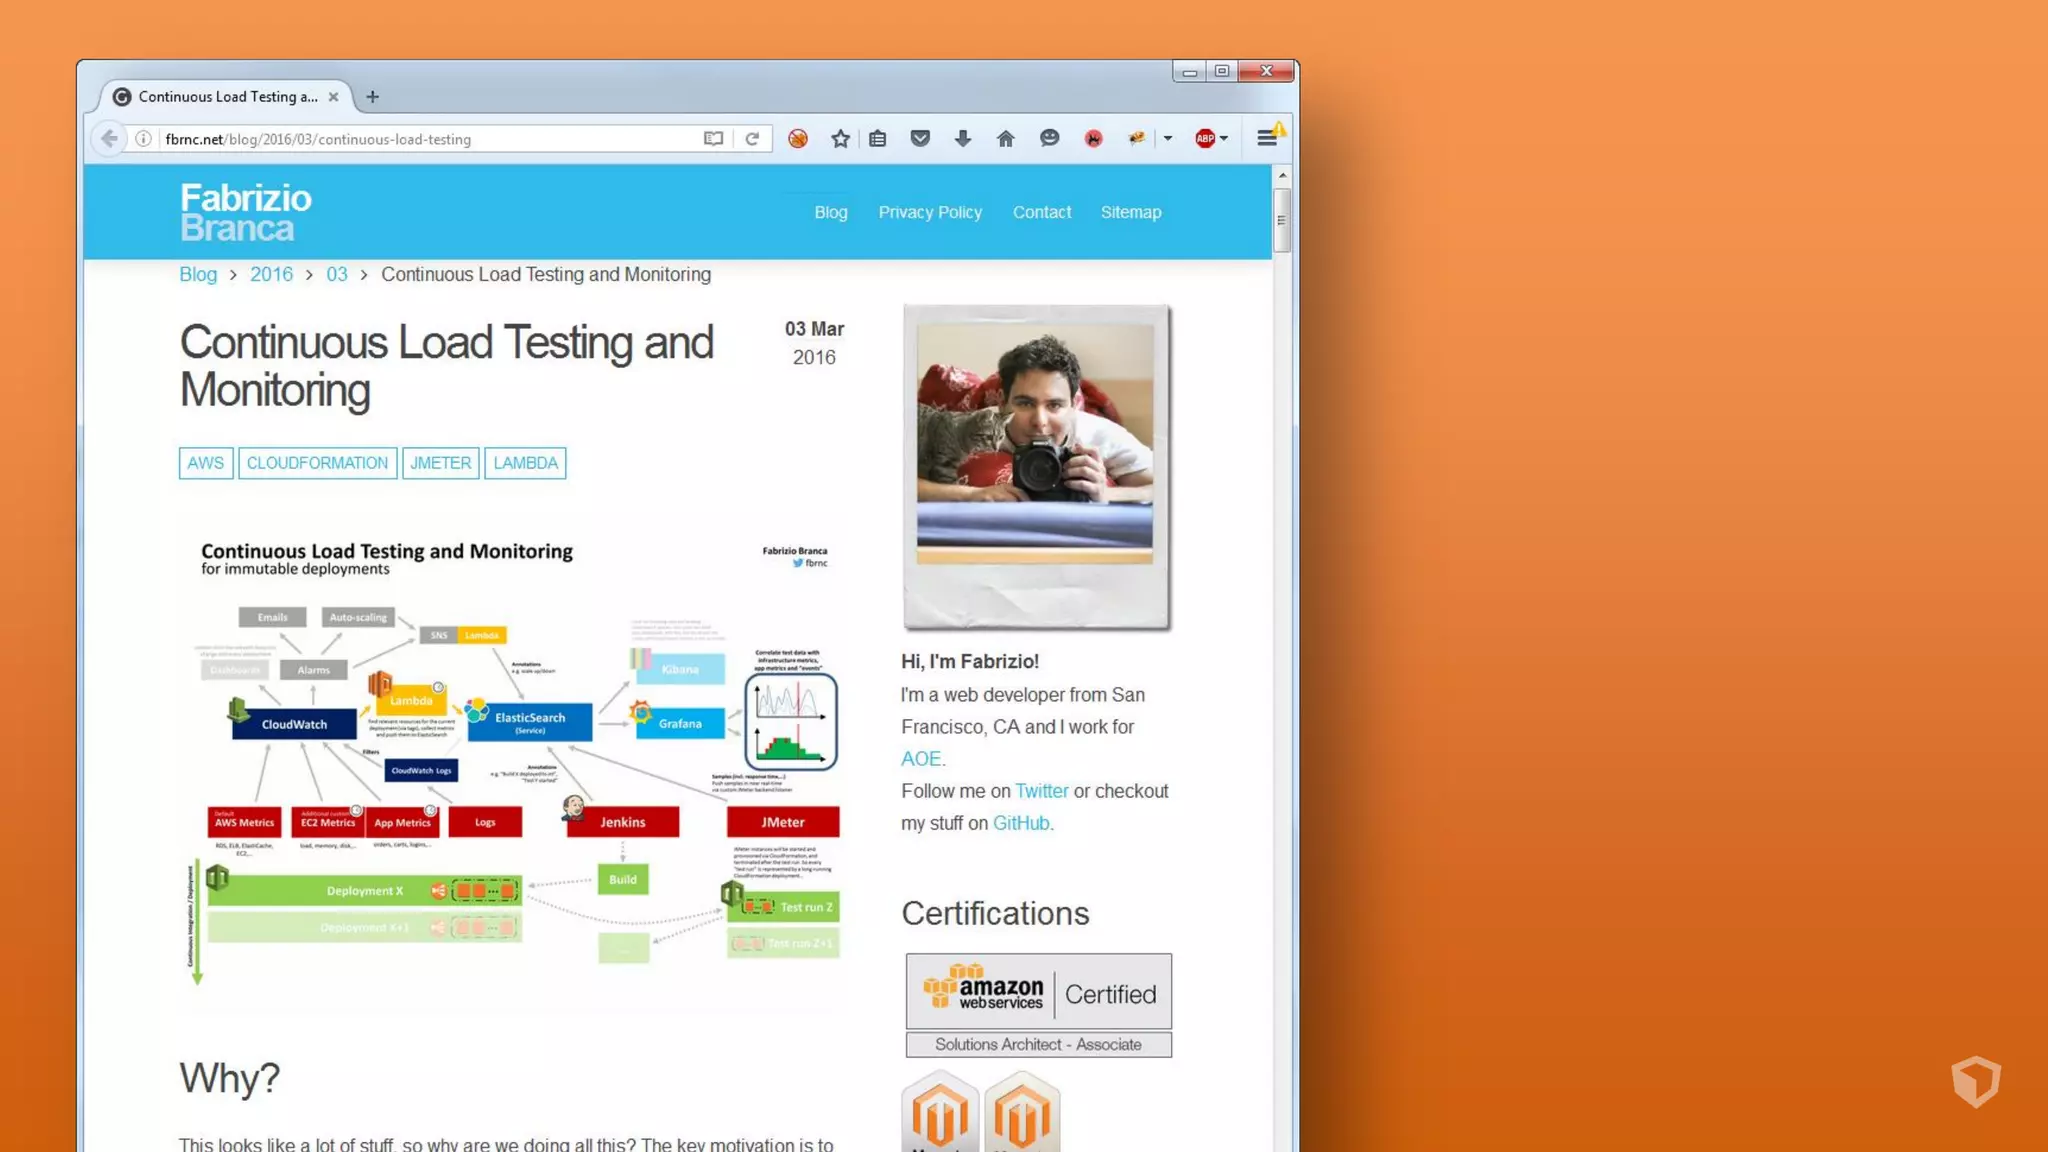Screen dimensions: 2048x1152
Task: Open the chat bubble smiley icon
Action: (1049, 139)
